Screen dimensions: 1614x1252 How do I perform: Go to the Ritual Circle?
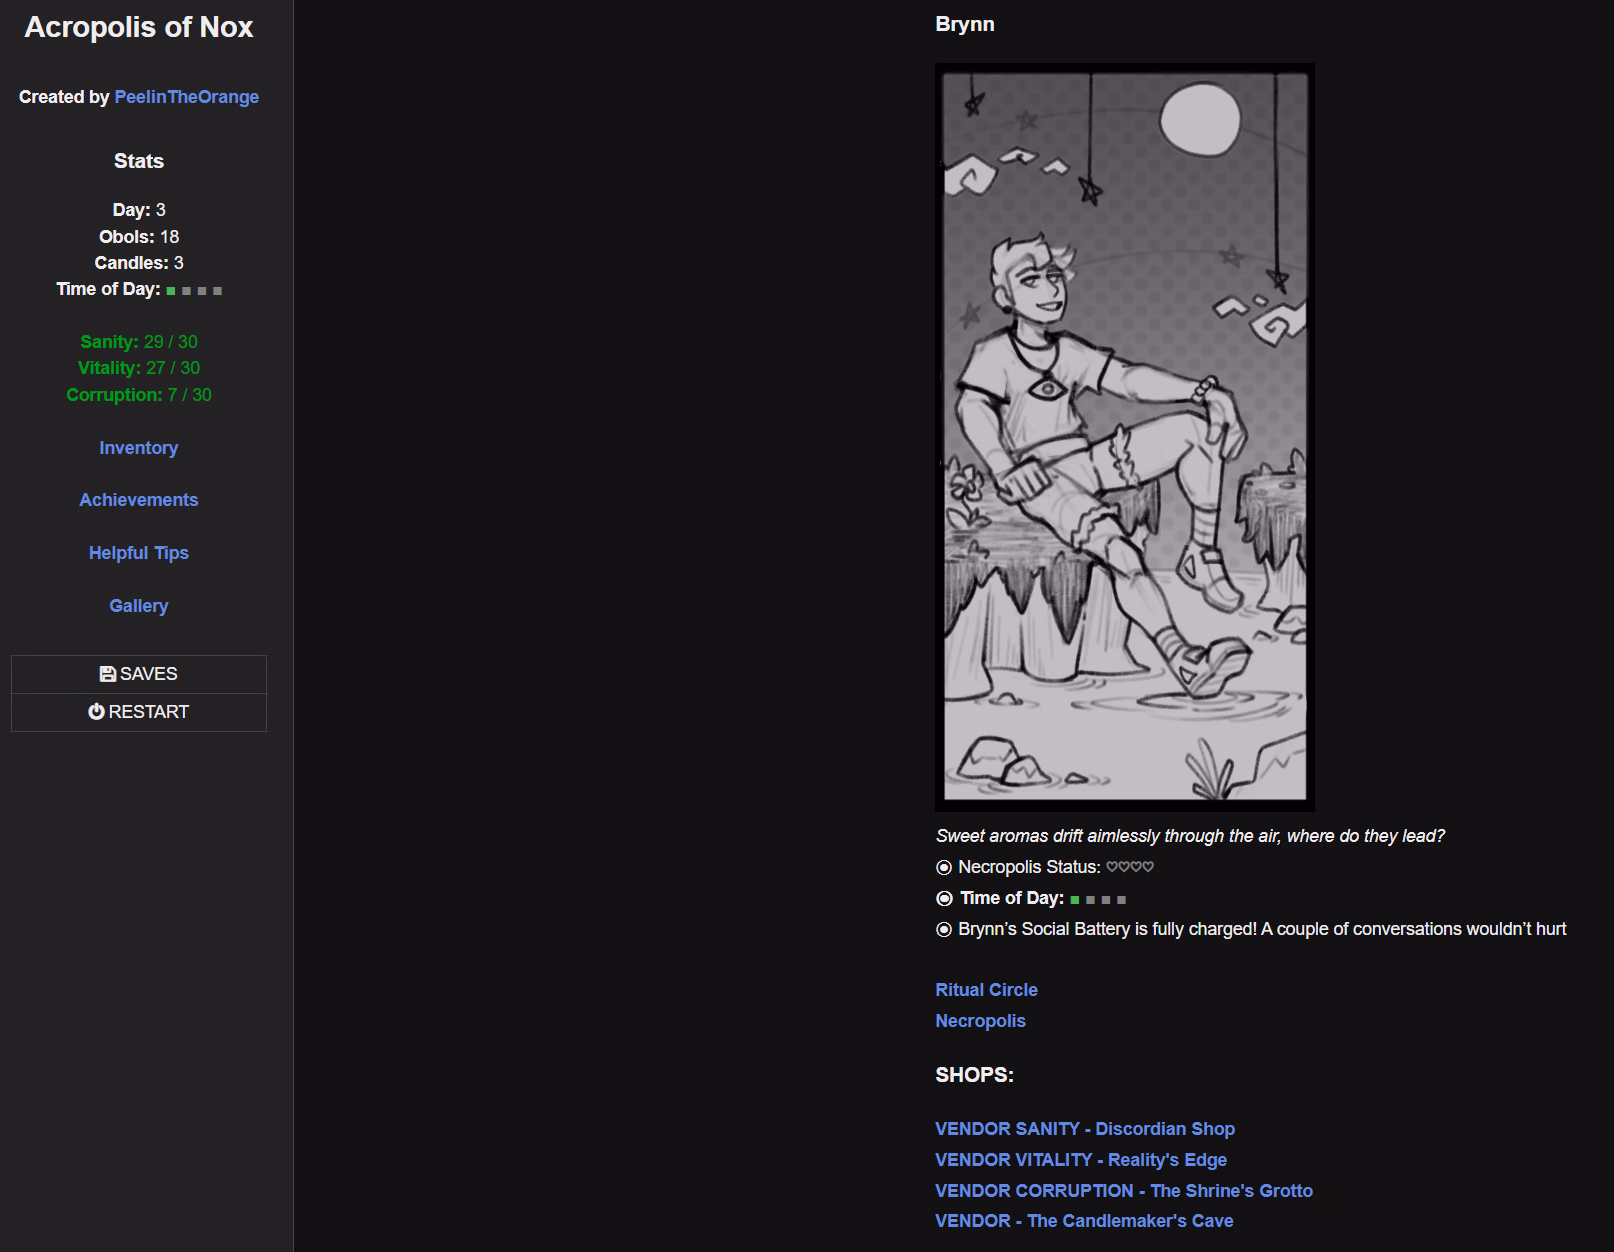tap(986, 990)
